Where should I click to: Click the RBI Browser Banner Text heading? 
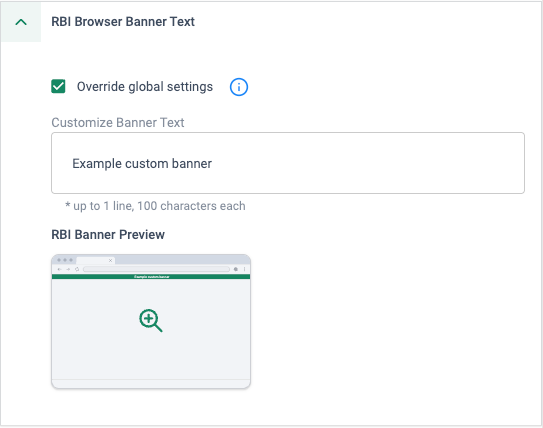coord(123,21)
